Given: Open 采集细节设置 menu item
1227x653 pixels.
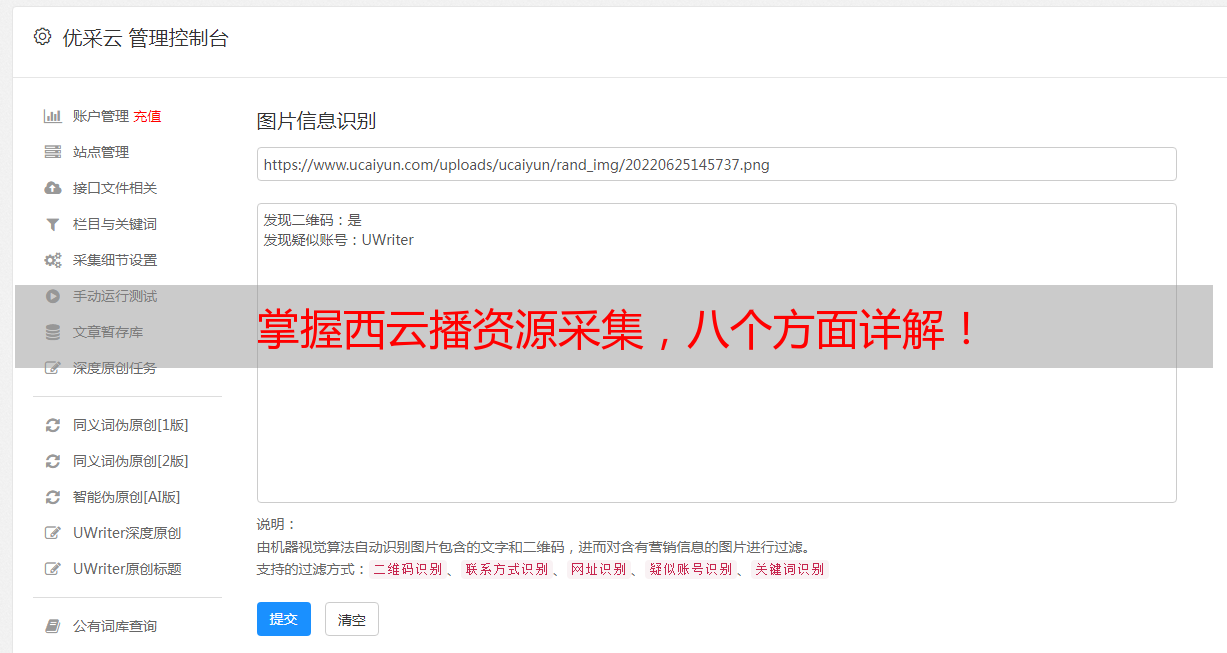Looking at the screenshot, I should 115,260.
